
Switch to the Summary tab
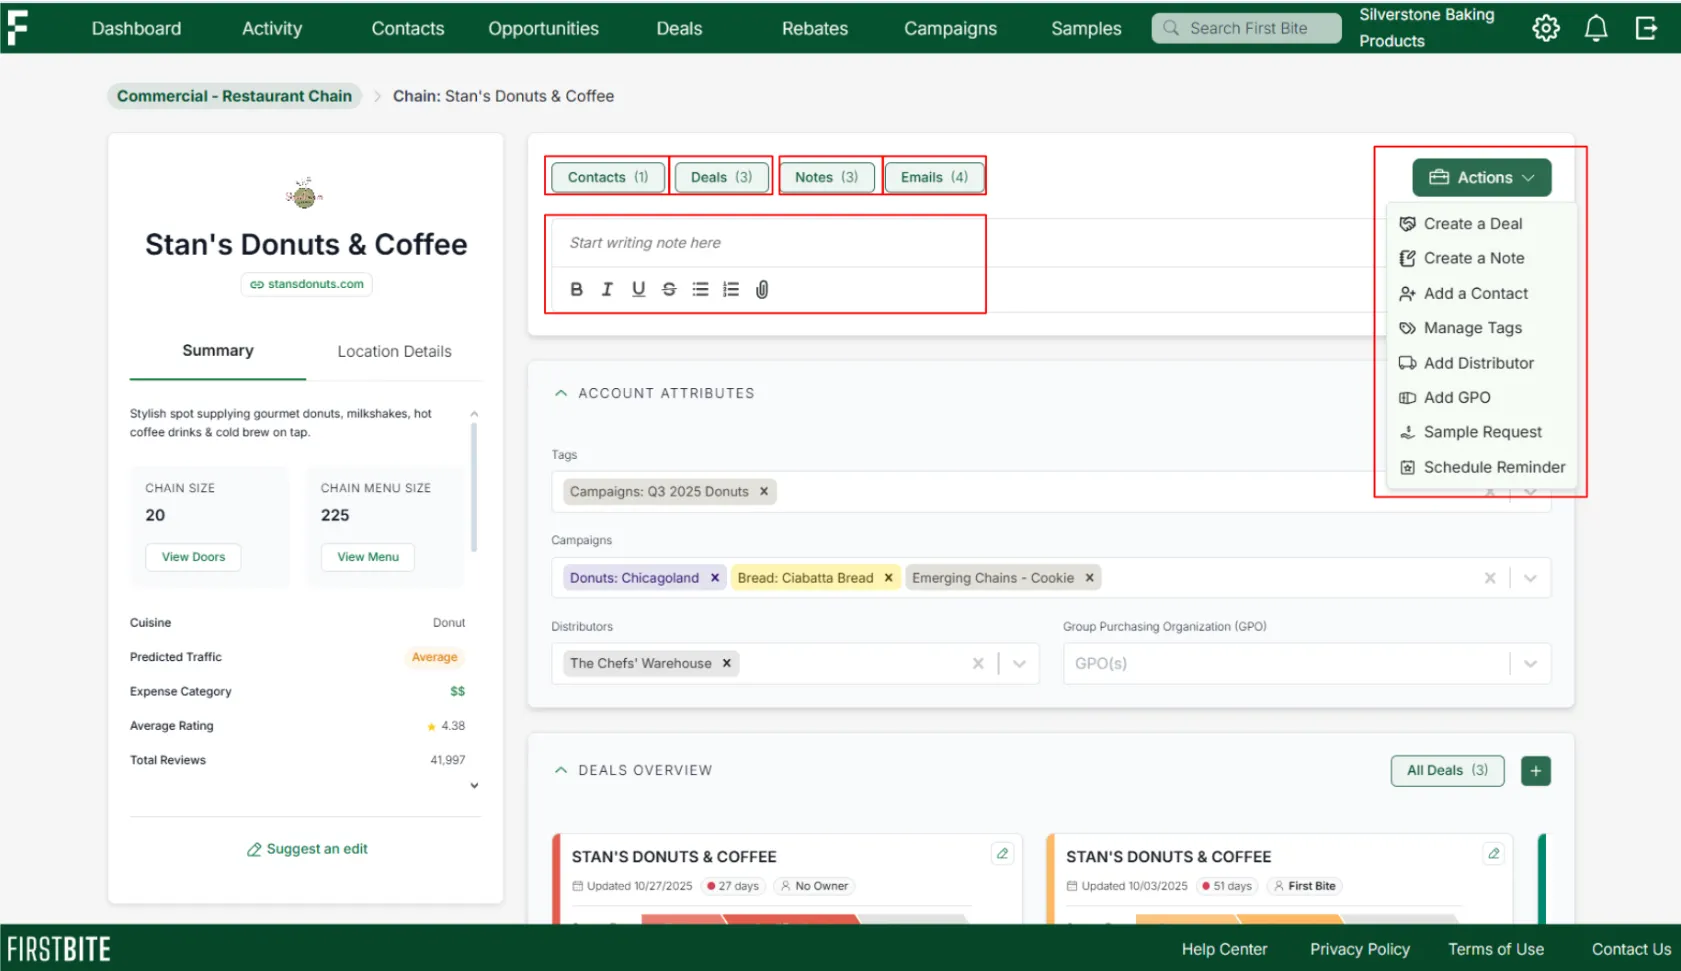point(218,351)
